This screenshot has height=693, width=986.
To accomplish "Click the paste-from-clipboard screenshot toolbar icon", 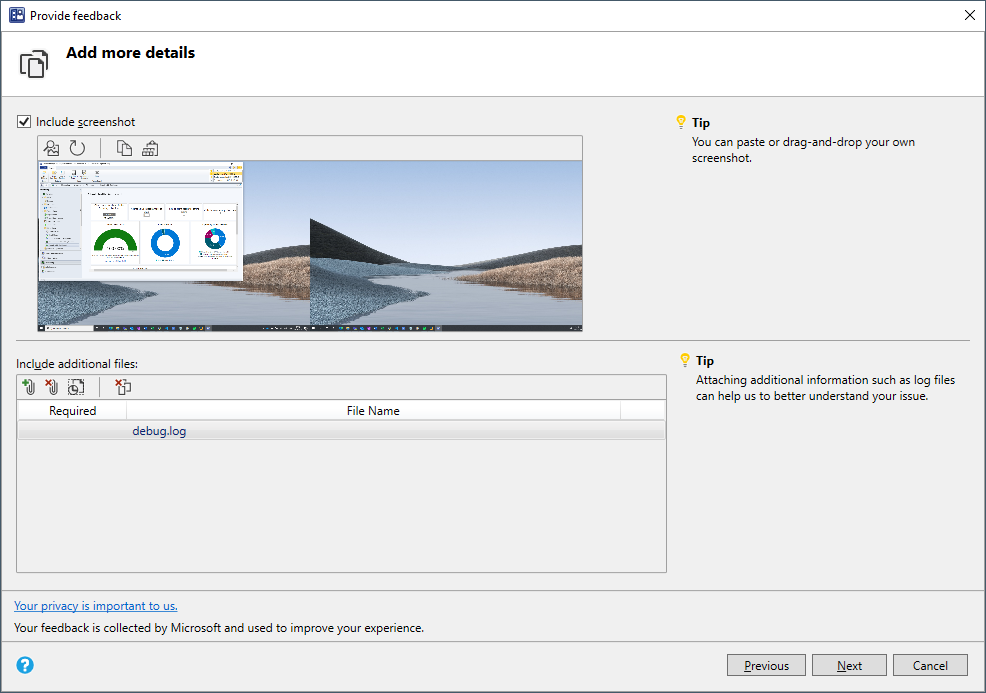I will point(150,148).
